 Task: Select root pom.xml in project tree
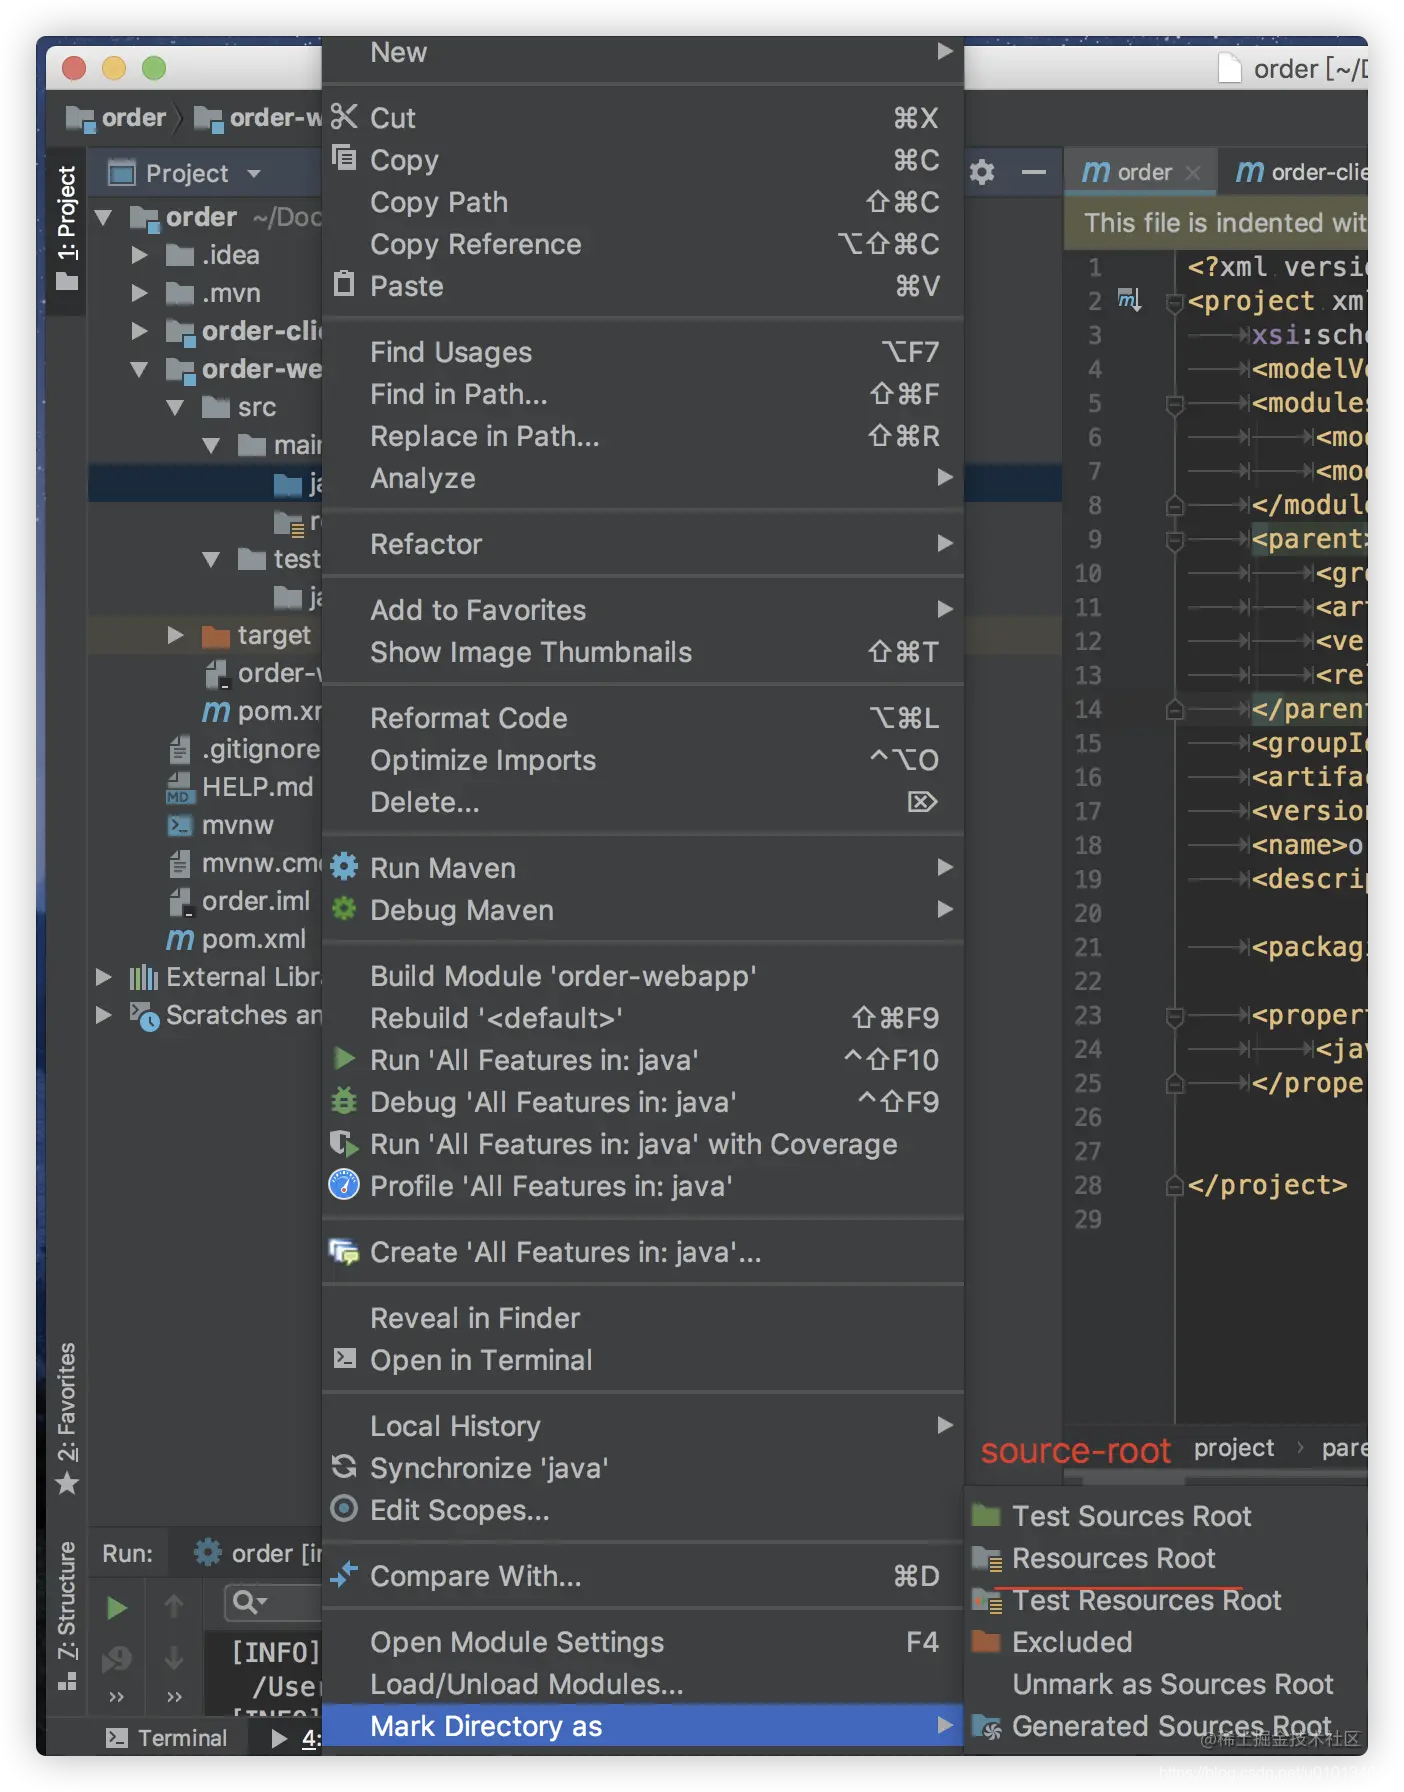(x=236, y=939)
